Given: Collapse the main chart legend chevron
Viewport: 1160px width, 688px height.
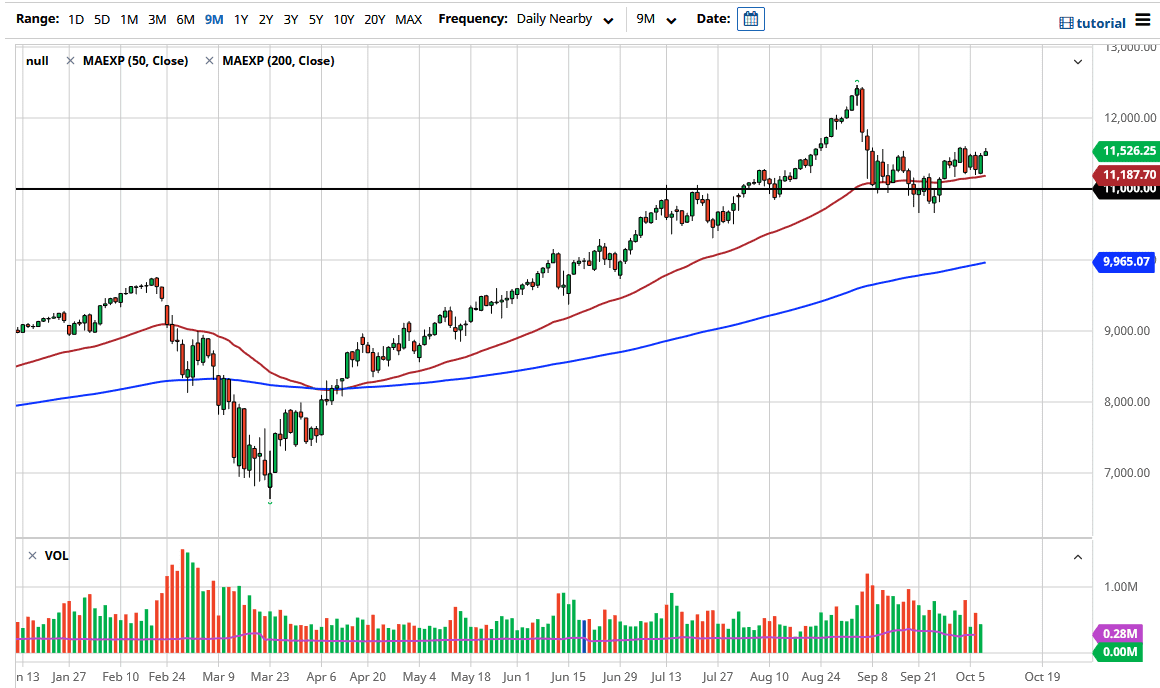Looking at the screenshot, I should (1078, 61).
